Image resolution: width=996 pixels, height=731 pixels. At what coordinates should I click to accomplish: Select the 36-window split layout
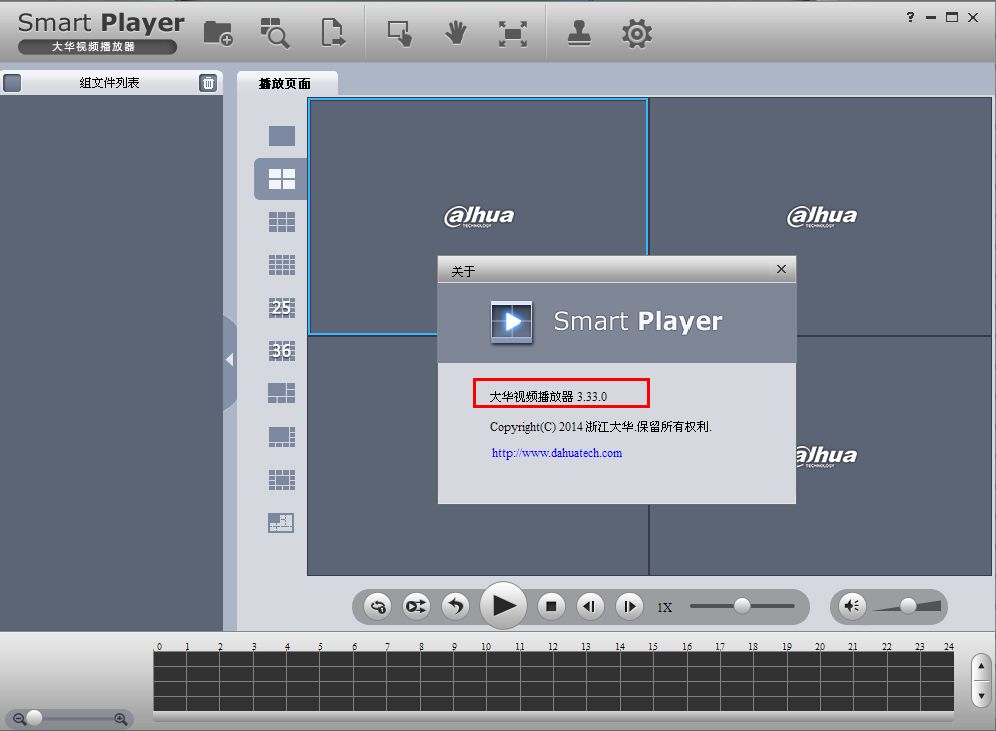281,350
